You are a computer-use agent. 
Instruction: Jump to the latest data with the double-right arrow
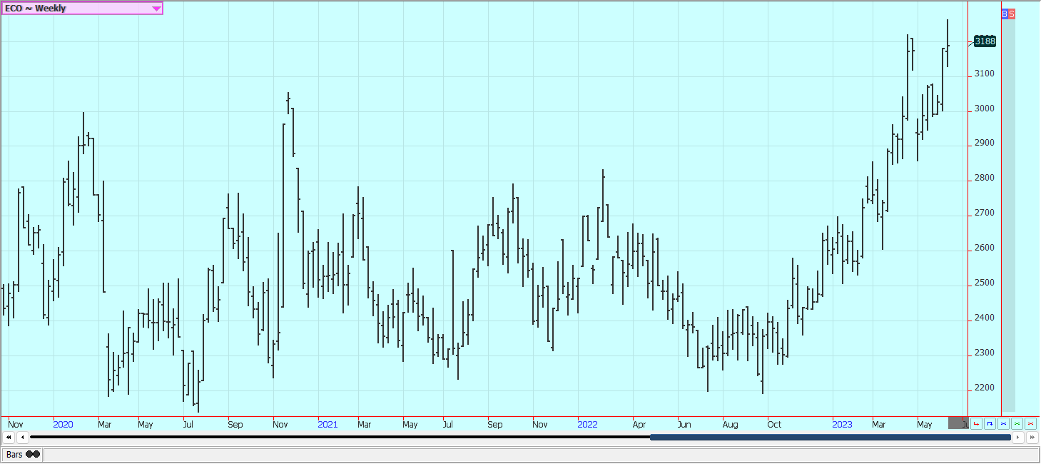click(x=1032, y=437)
